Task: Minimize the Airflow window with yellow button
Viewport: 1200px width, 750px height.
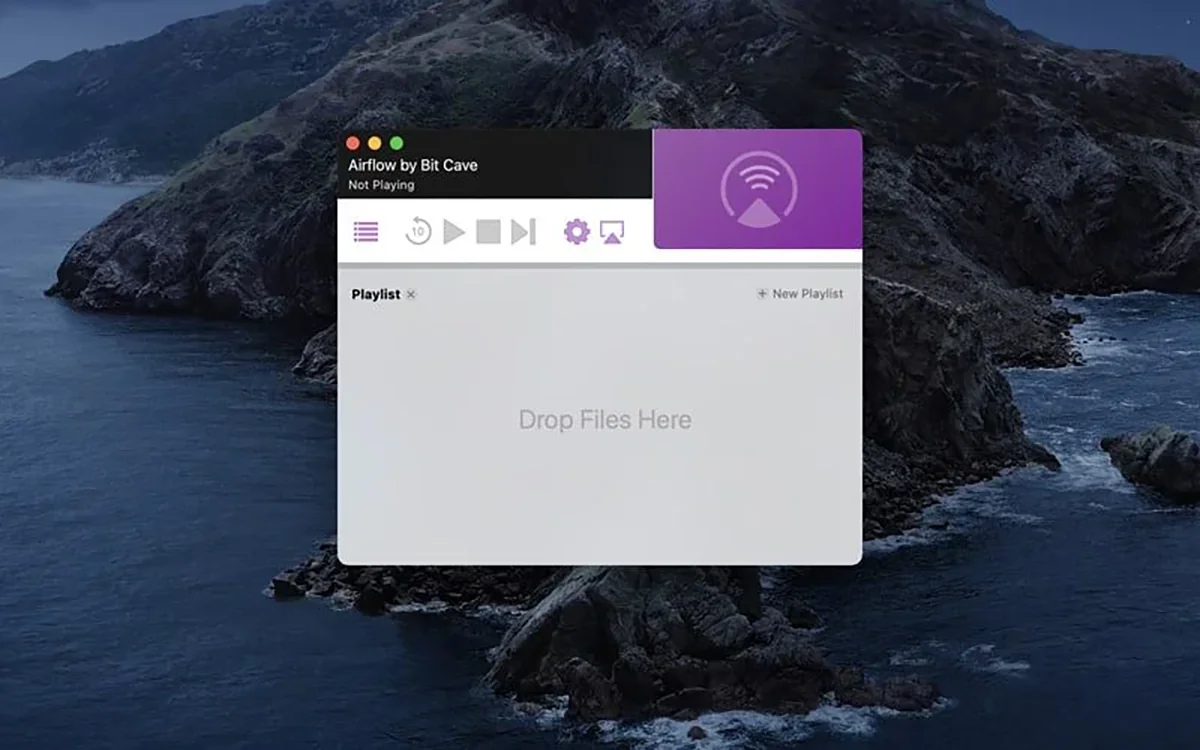Action: (x=375, y=143)
